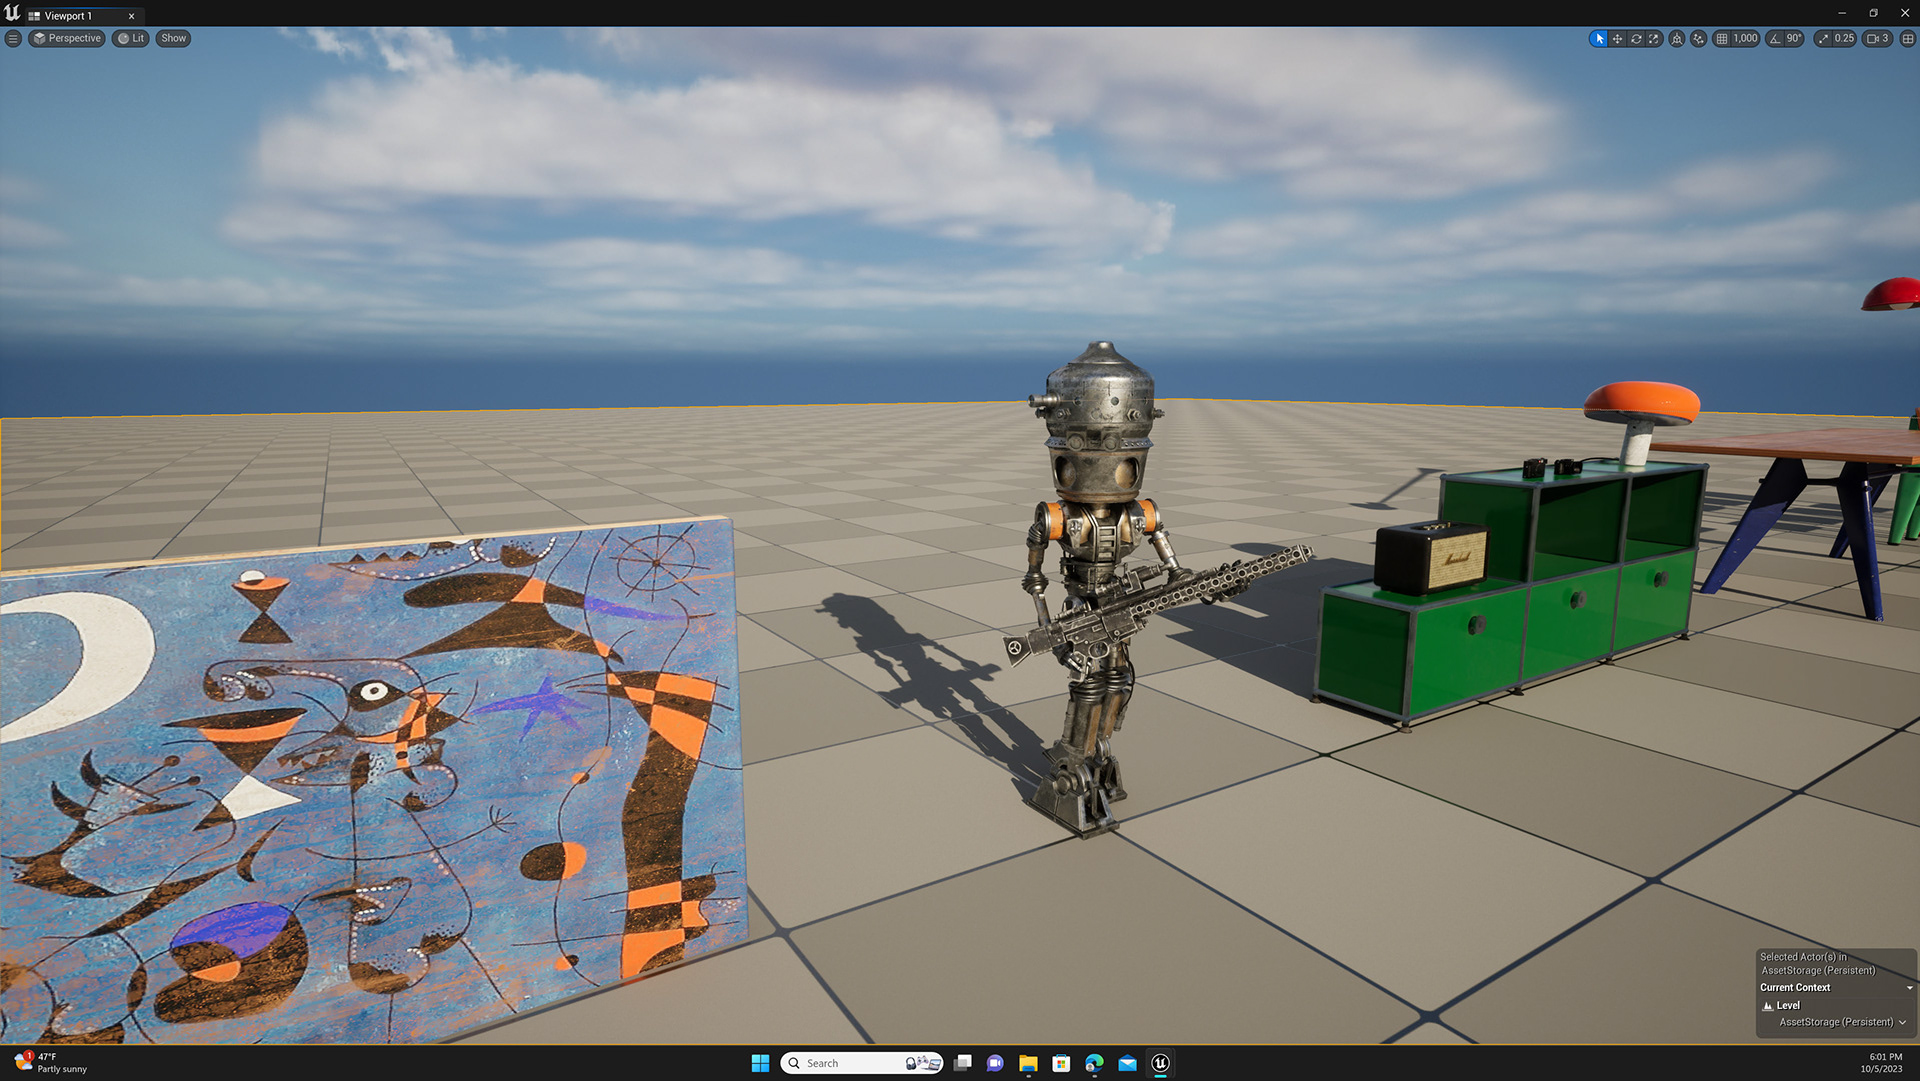Screen dimensions: 1920x1081
Task: Click the taskbar Search box
Action: [x=862, y=1063]
